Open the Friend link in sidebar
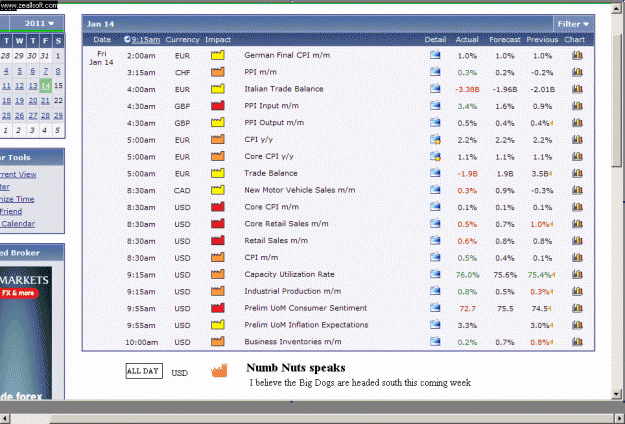This screenshot has height=424, width=625. pyautogui.click(x=11, y=211)
